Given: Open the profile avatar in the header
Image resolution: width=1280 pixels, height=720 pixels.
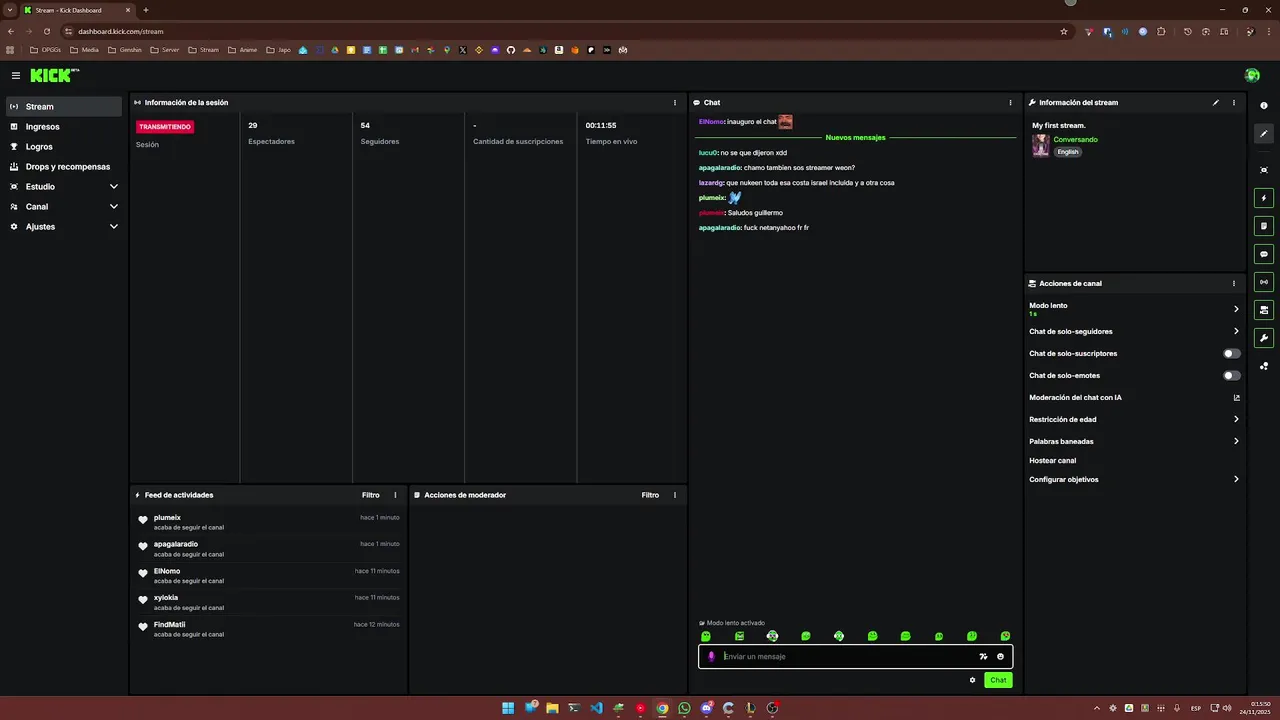Looking at the screenshot, I should pyautogui.click(x=1252, y=75).
